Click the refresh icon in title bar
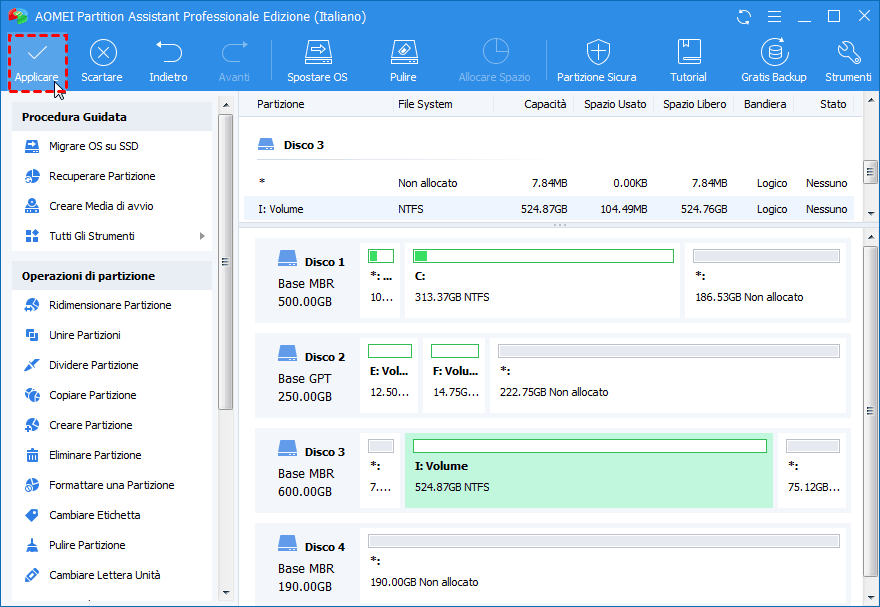This screenshot has height=607, width=880. (744, 17)
